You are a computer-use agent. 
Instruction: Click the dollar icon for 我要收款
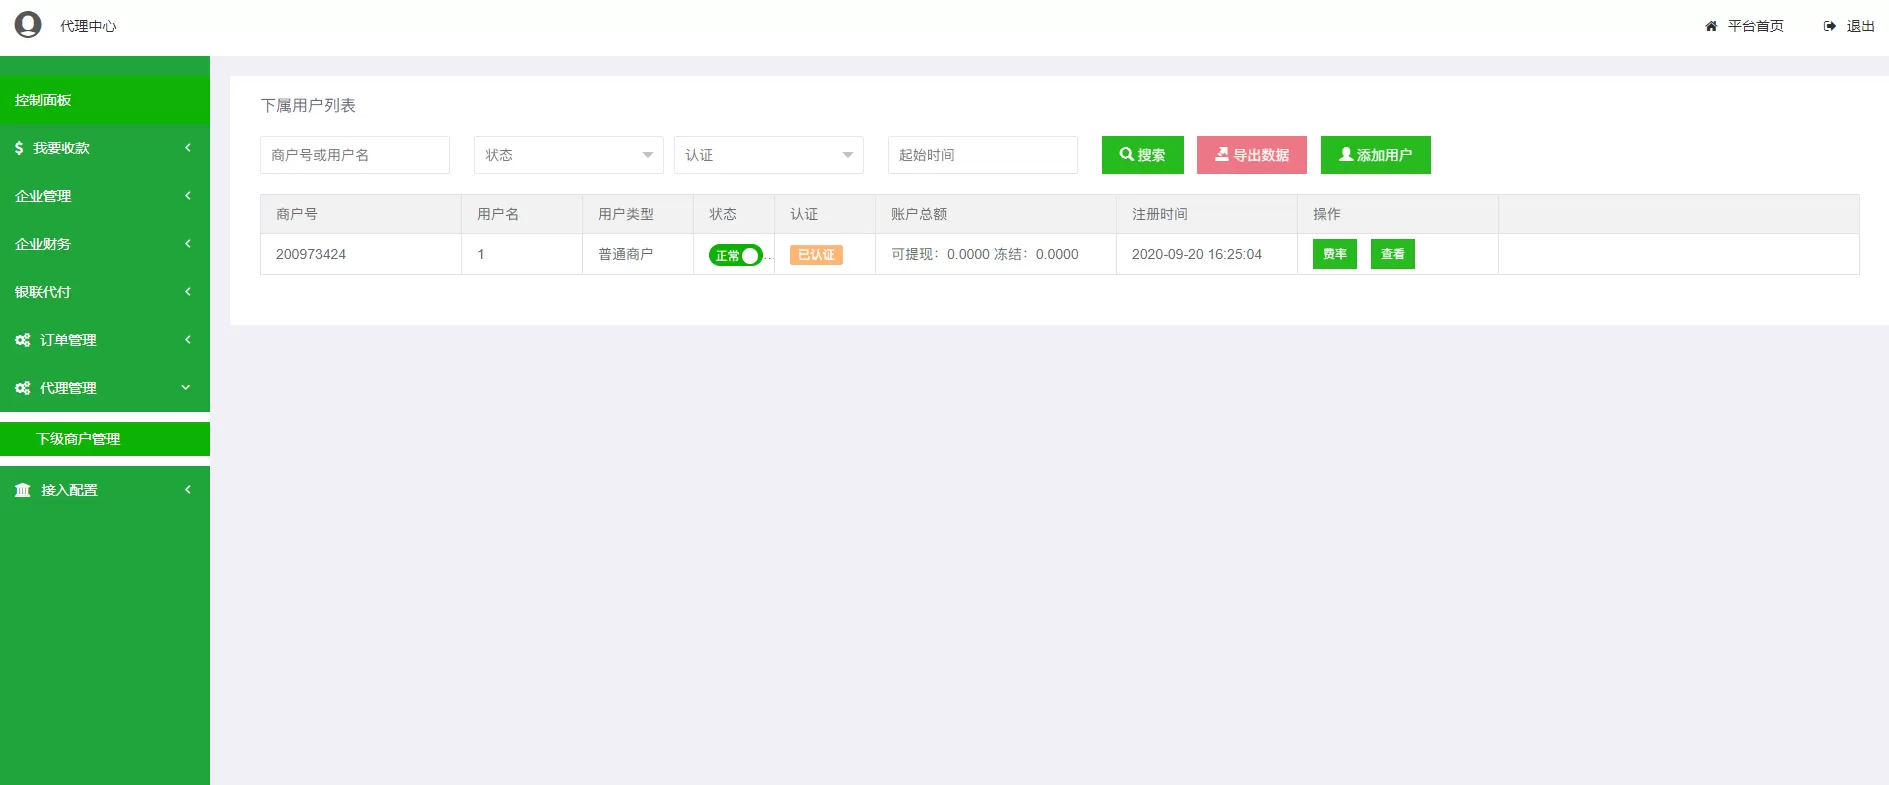tap(19, 148)
